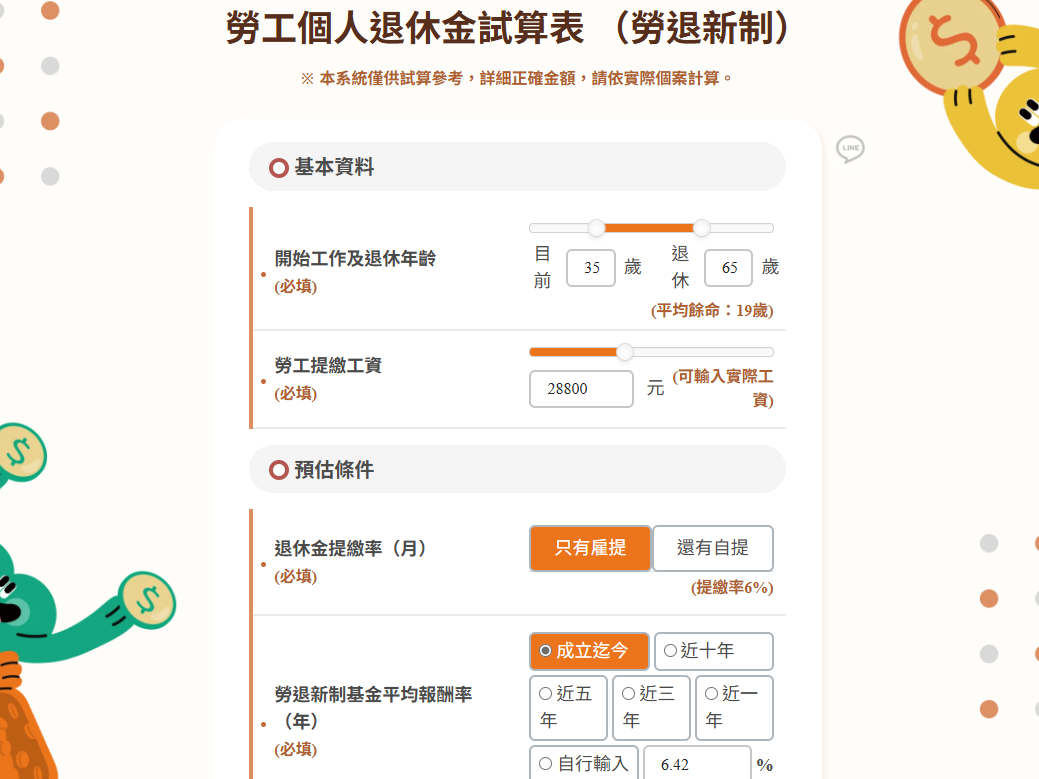Click the LINE share icon
1039x779 pixels.
tap(850, 149)
